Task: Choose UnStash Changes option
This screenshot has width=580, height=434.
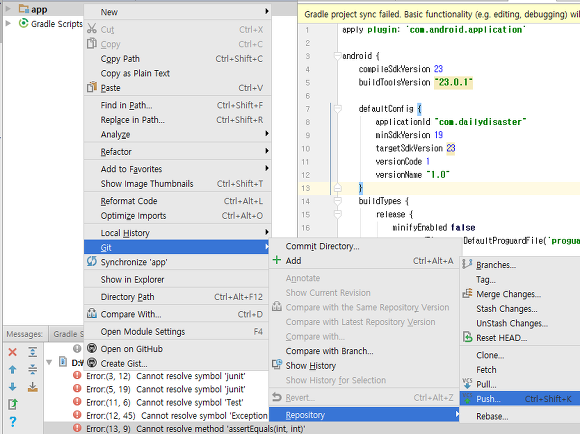Action: click(x=520, y=323)
